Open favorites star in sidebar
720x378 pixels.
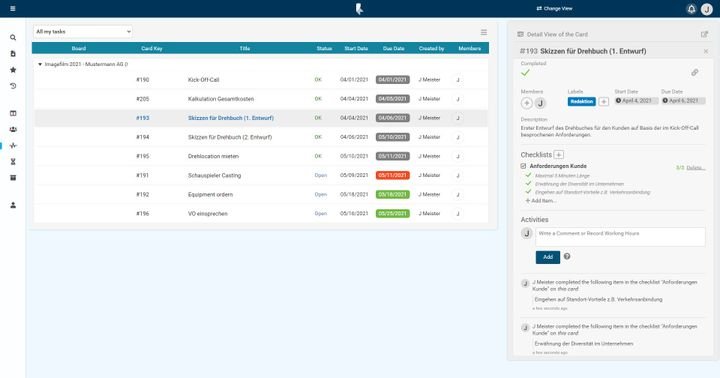tap(13, 70)
